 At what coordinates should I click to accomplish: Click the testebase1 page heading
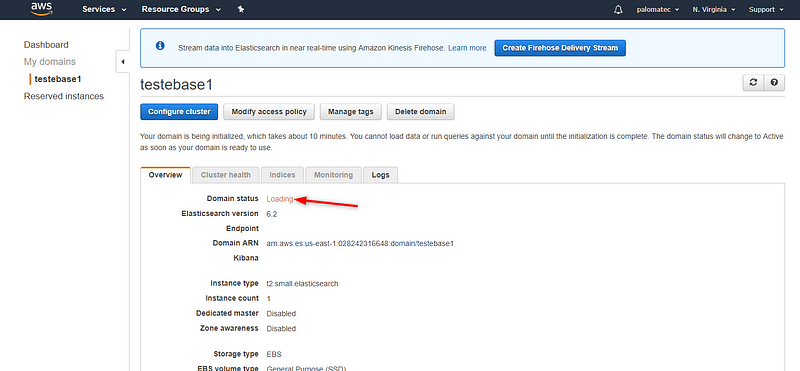[176, 85]
